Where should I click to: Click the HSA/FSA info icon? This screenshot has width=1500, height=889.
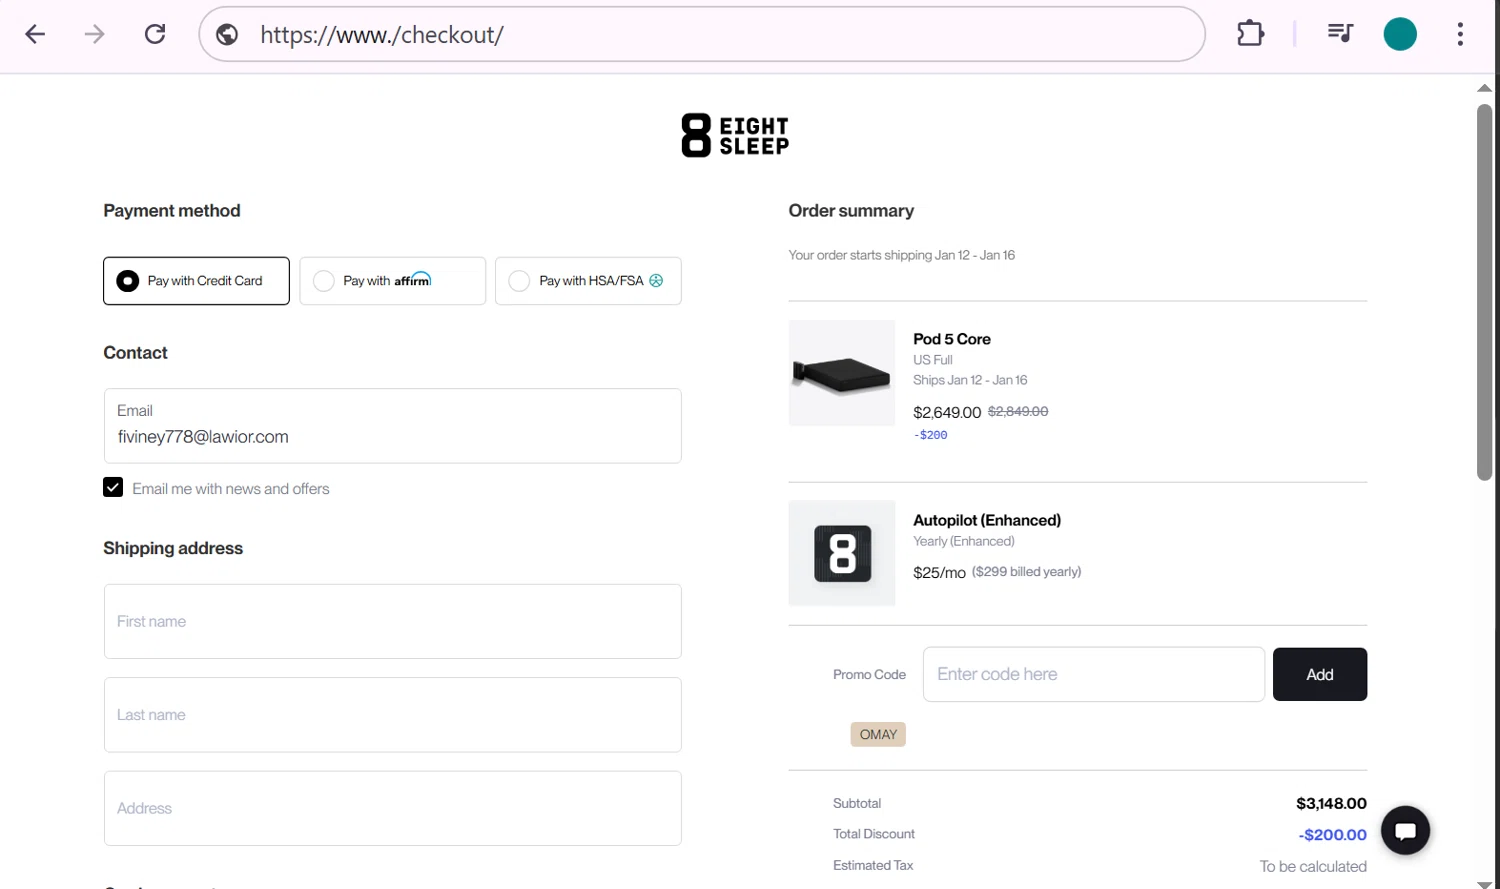click(x=656, y=281)
